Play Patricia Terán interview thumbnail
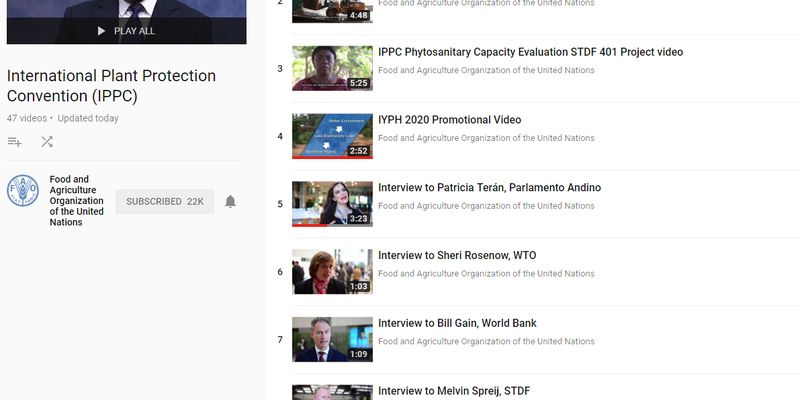The width and height of the screenshot is (800, 400). 332,204
